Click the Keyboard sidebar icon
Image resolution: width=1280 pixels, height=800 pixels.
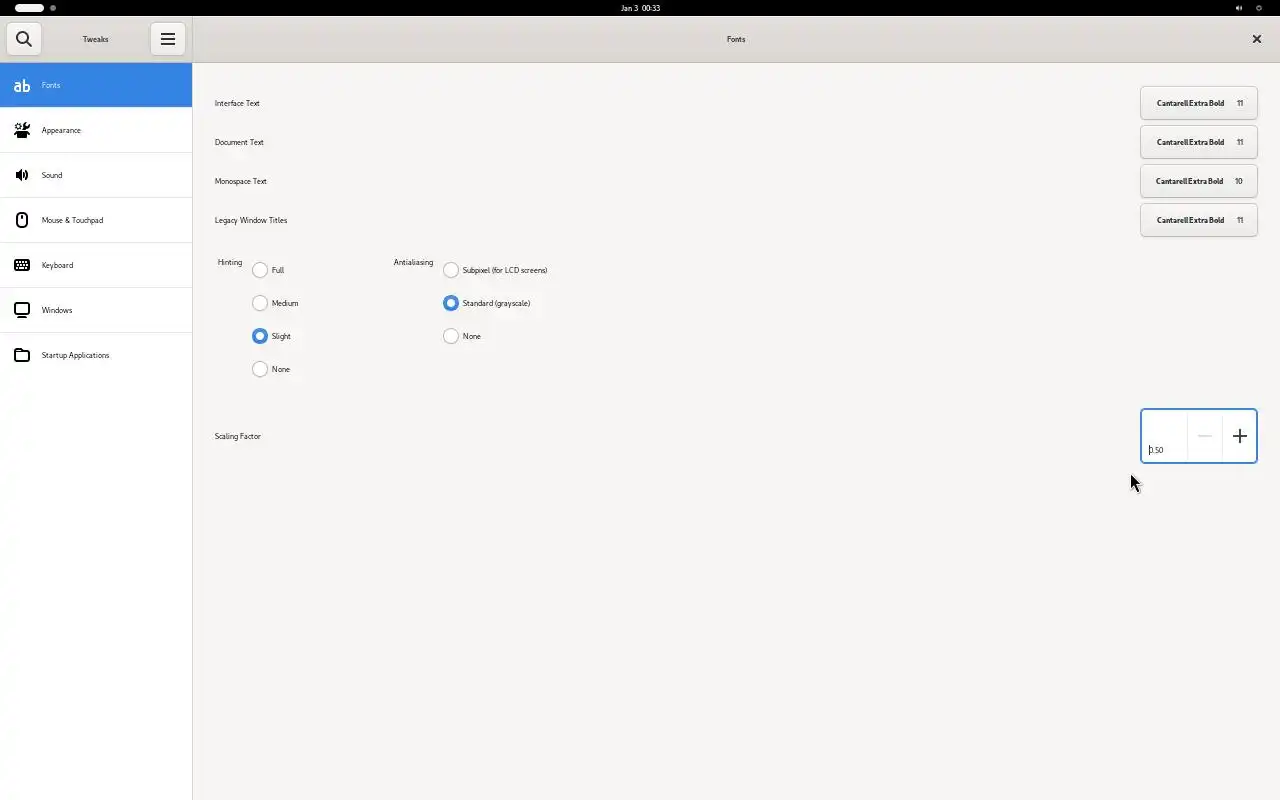22,265
